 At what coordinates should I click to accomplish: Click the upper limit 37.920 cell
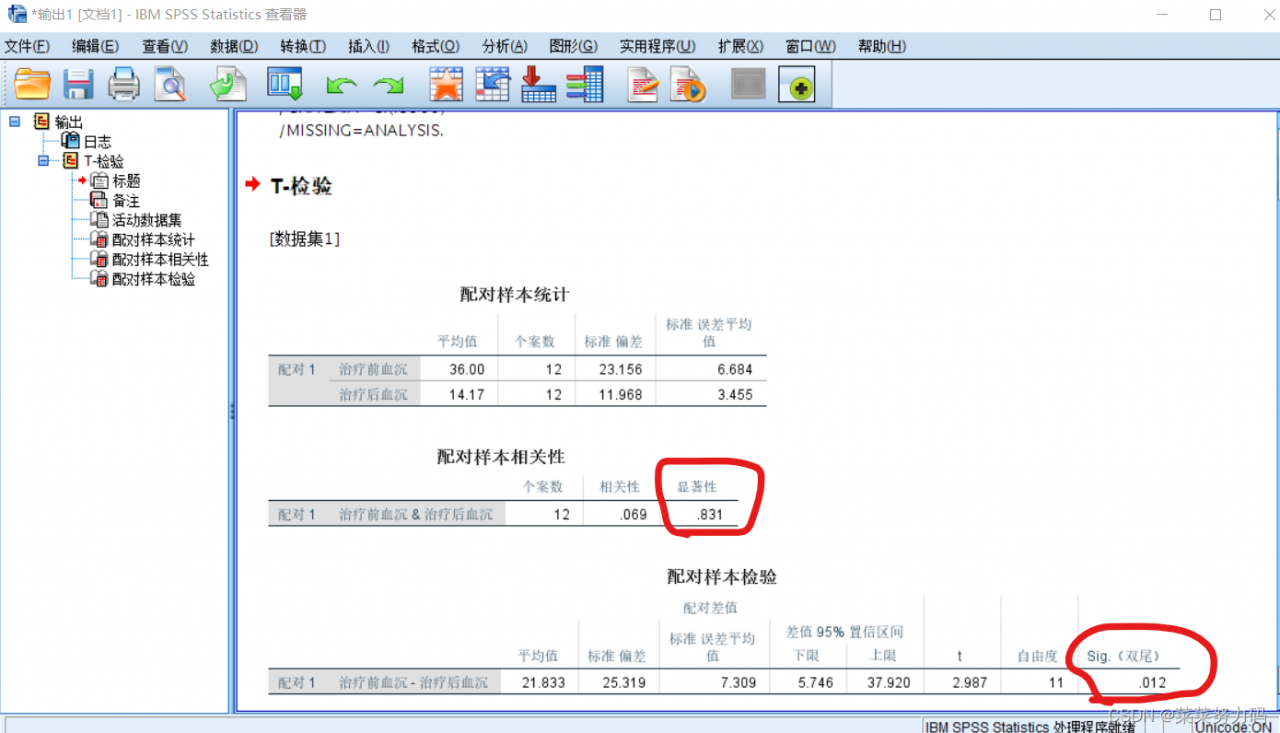click(x=889, y=683)
